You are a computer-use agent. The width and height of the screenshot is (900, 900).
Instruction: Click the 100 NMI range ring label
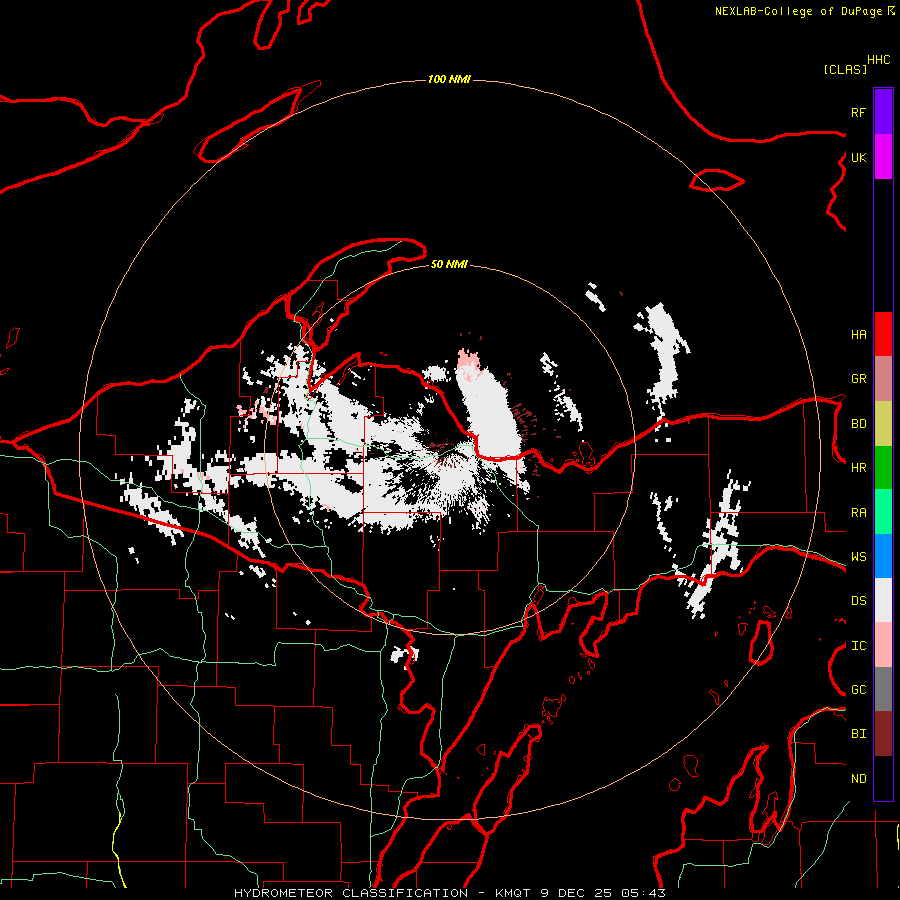[x=449, y=79]
